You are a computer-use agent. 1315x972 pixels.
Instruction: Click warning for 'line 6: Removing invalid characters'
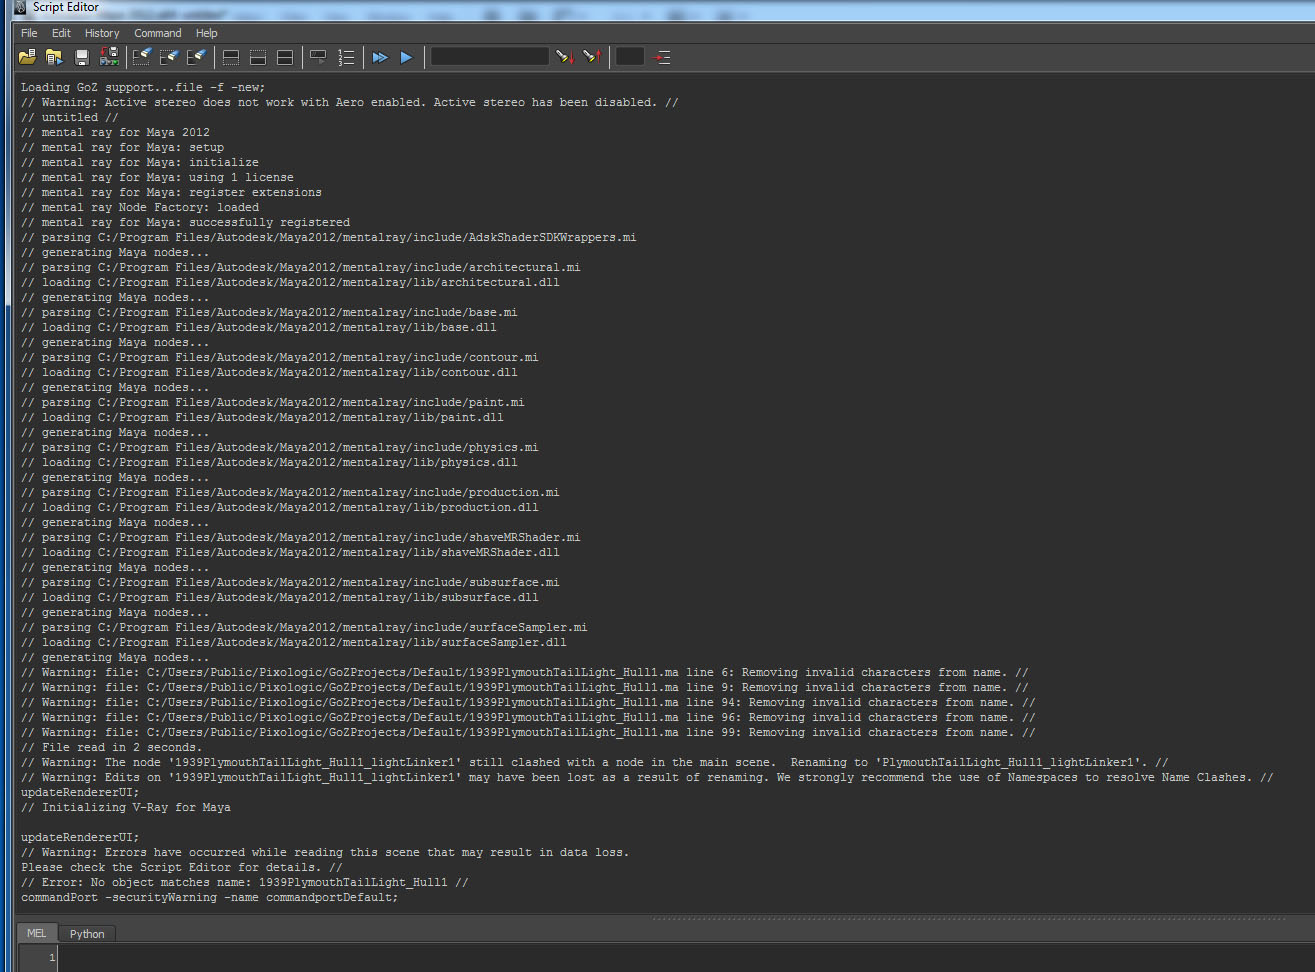[525, 673]
